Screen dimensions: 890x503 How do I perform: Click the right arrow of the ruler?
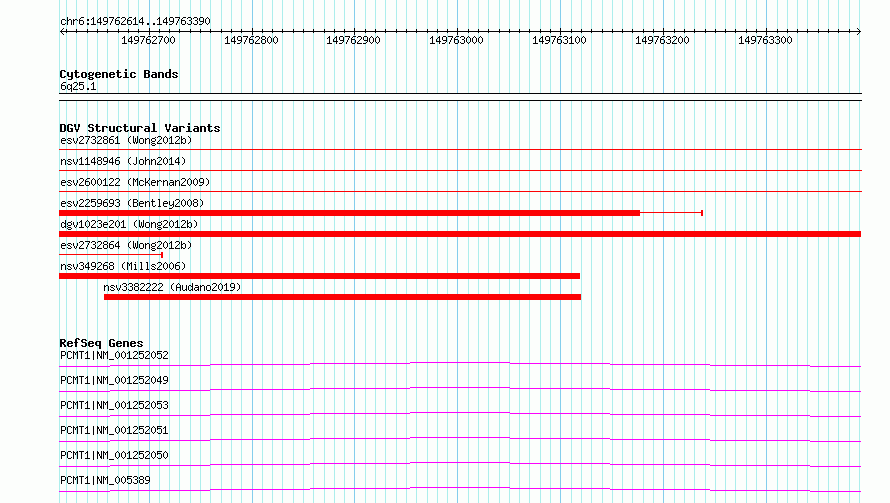pyautogui.click(x=859, y=31)
